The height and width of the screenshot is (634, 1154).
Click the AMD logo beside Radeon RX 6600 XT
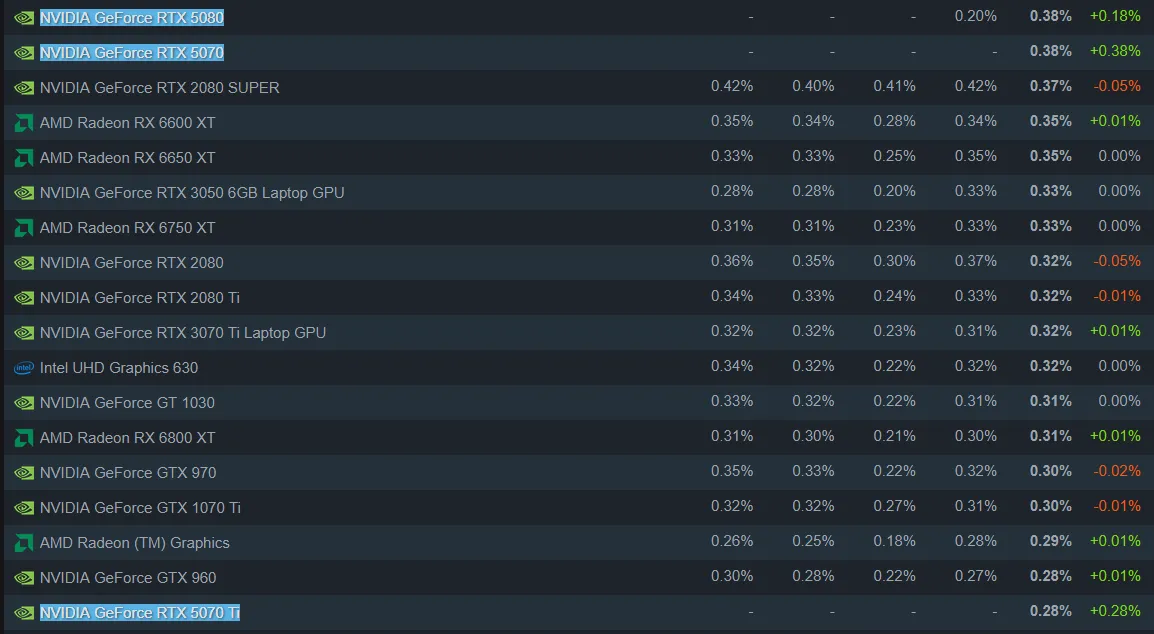click(x=24, y=123)
